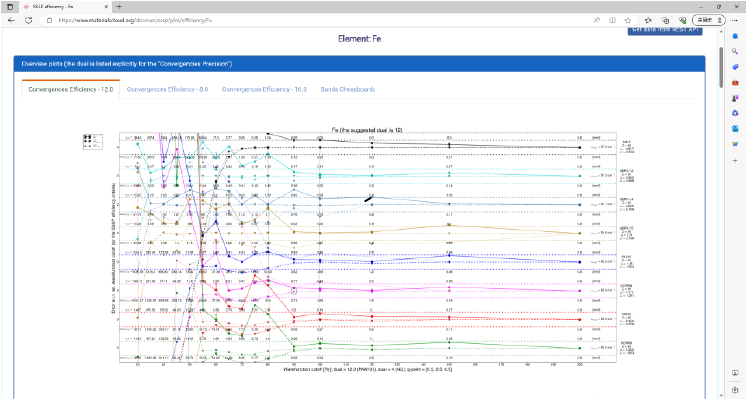Viewport: 746px width, 399px height.
Task: Switch to Convergences Efficiency - 8.0 tab
Action: [x=167, y=89]
